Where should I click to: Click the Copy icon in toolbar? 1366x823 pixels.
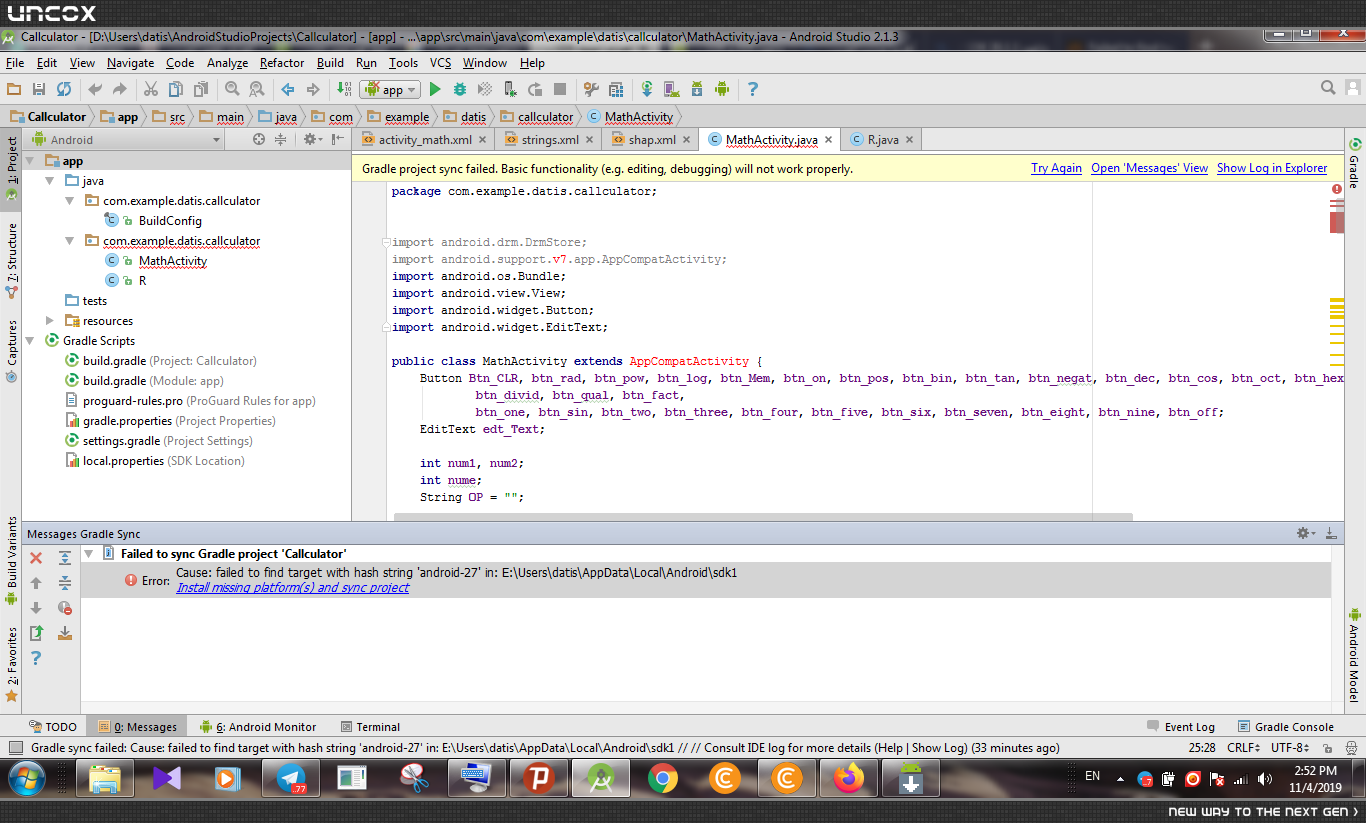pos(175,89)
